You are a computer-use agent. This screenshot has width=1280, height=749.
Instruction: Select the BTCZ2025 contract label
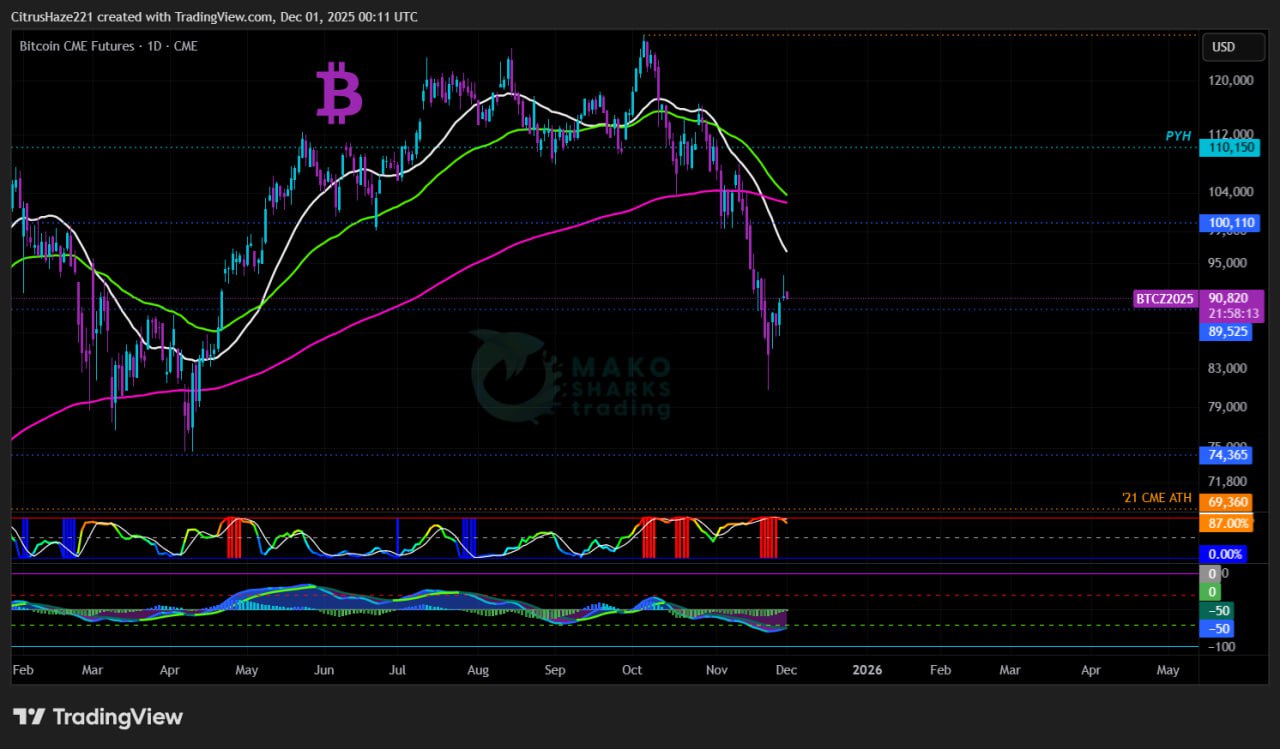(x=1165, y=298)
